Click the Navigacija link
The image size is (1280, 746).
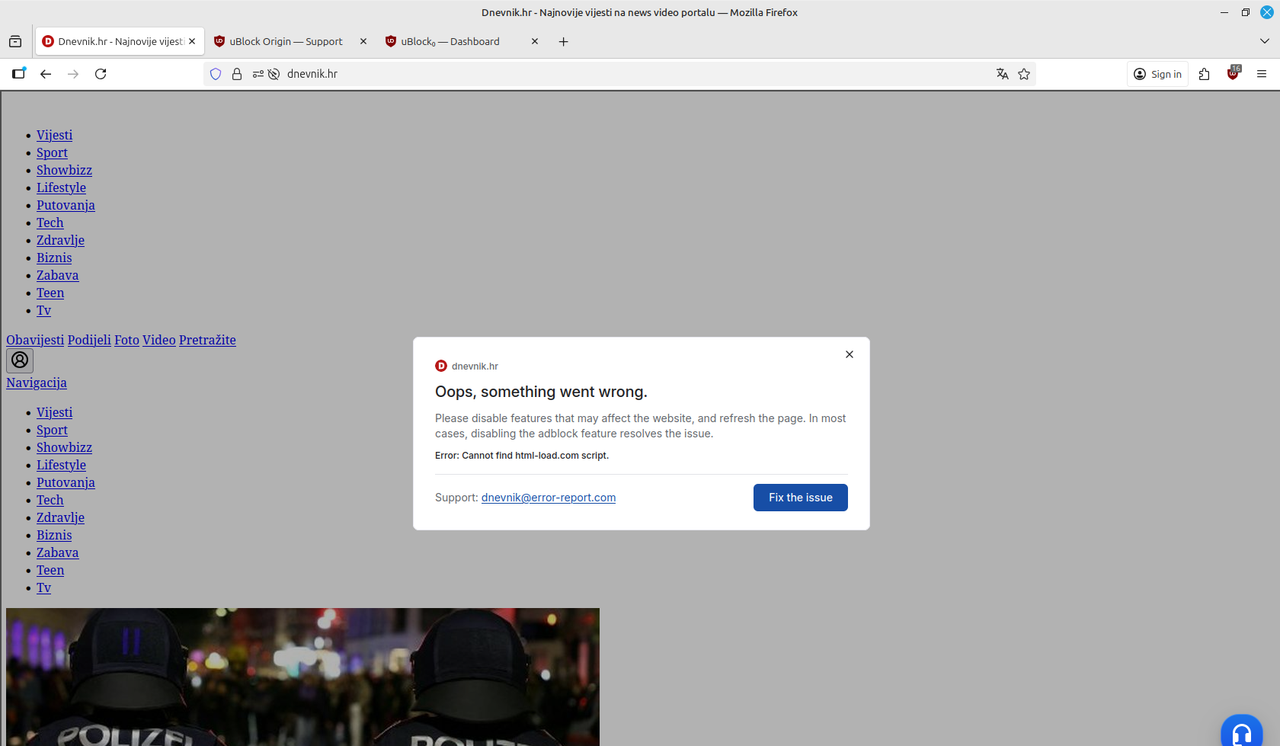pos(36,383)
